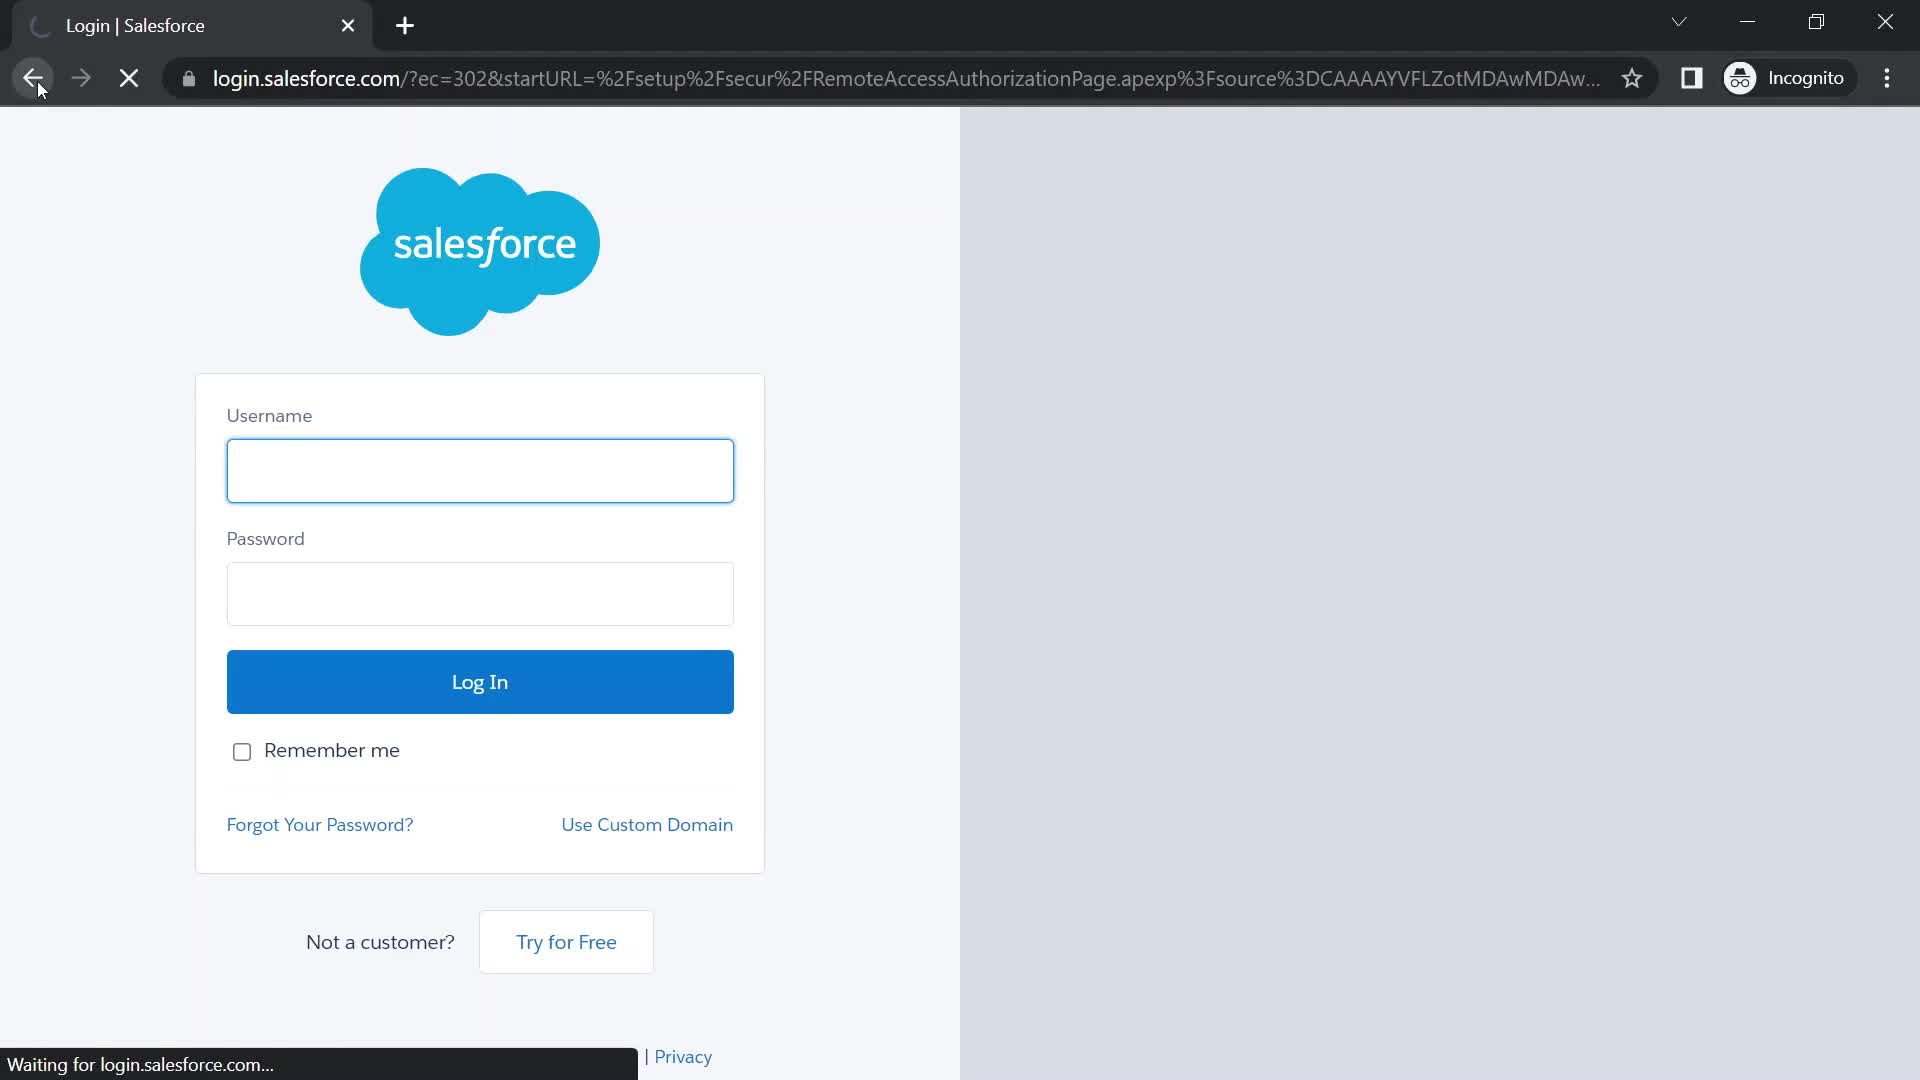Click the Try for Free button
Viewport: 1920px width, 1080px height.
566,942
